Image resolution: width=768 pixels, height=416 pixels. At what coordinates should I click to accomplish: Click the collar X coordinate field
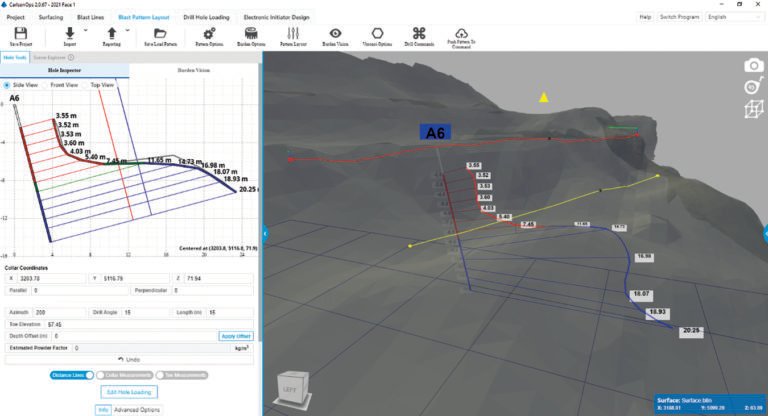(x=51, y=278)
